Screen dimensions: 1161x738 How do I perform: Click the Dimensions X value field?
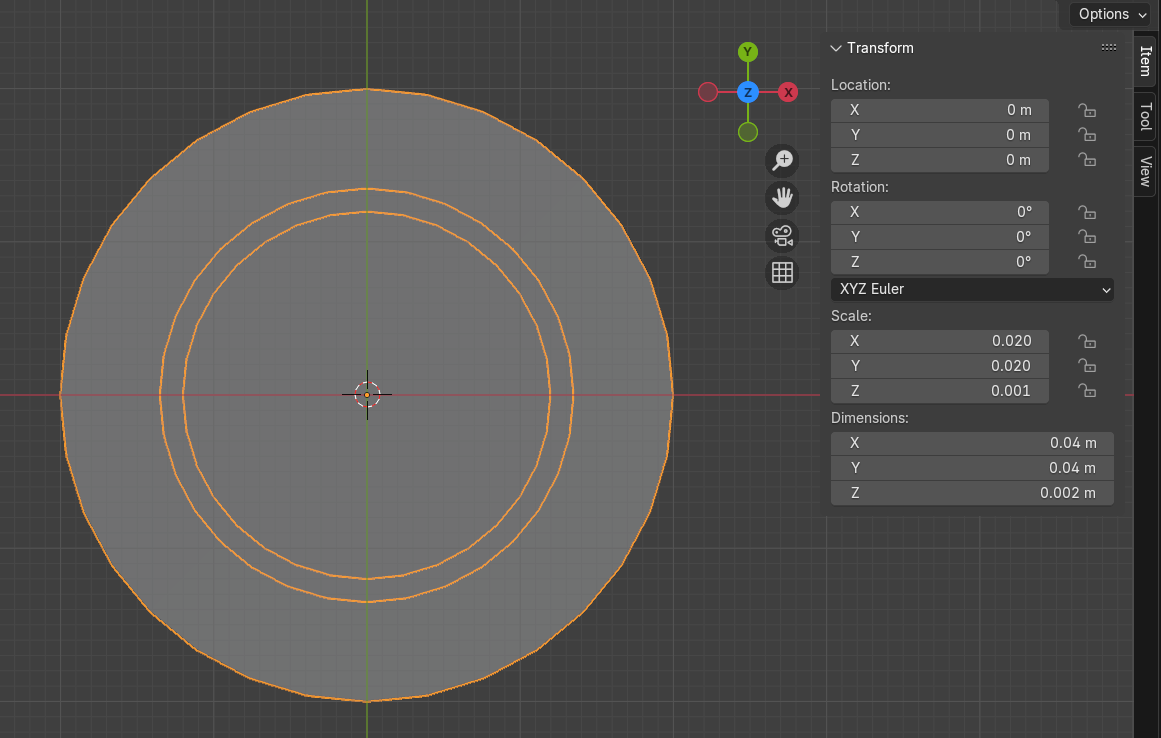[972, 443]
